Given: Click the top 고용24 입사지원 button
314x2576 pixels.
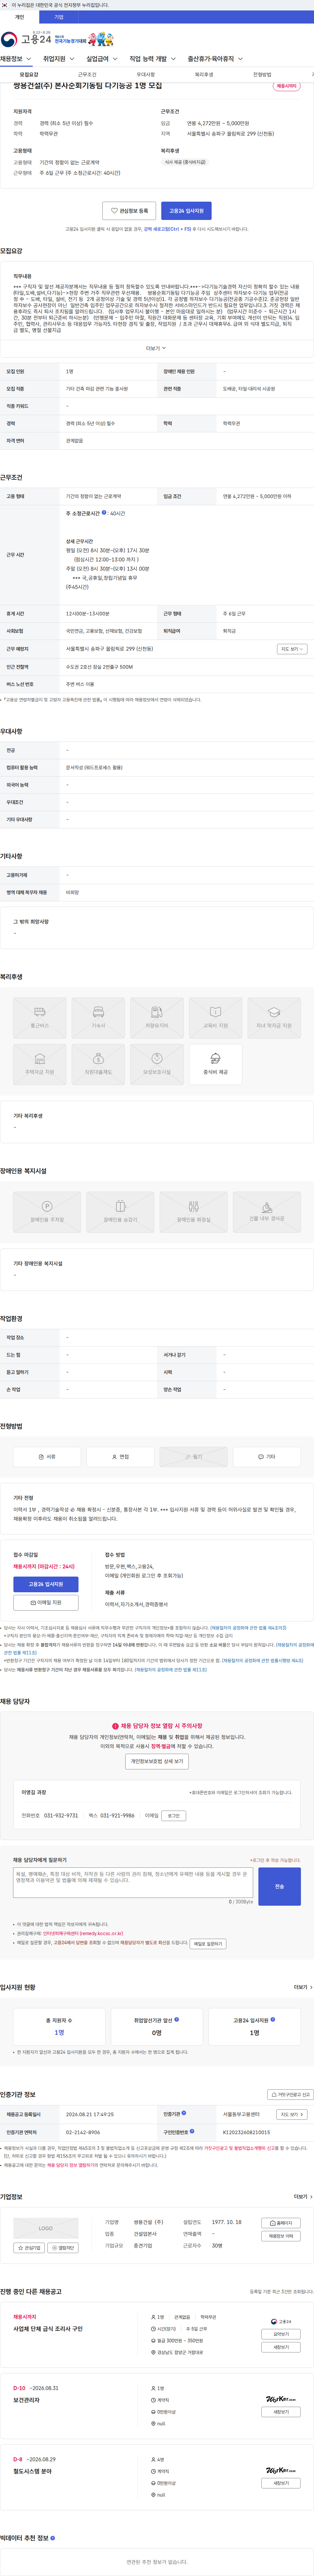Looking at the screenshot, I should coord(186,211).
